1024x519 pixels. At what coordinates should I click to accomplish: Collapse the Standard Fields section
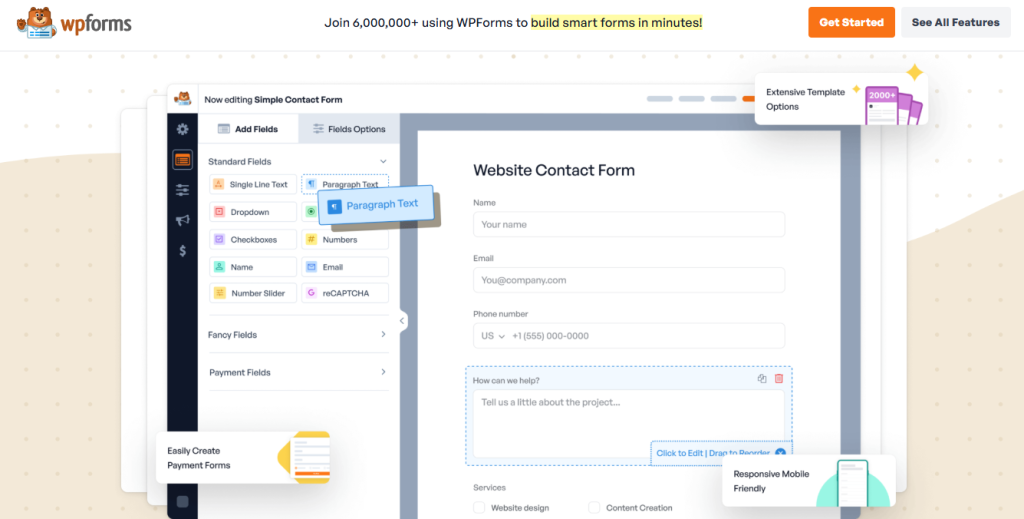click(x=383, y=161)
